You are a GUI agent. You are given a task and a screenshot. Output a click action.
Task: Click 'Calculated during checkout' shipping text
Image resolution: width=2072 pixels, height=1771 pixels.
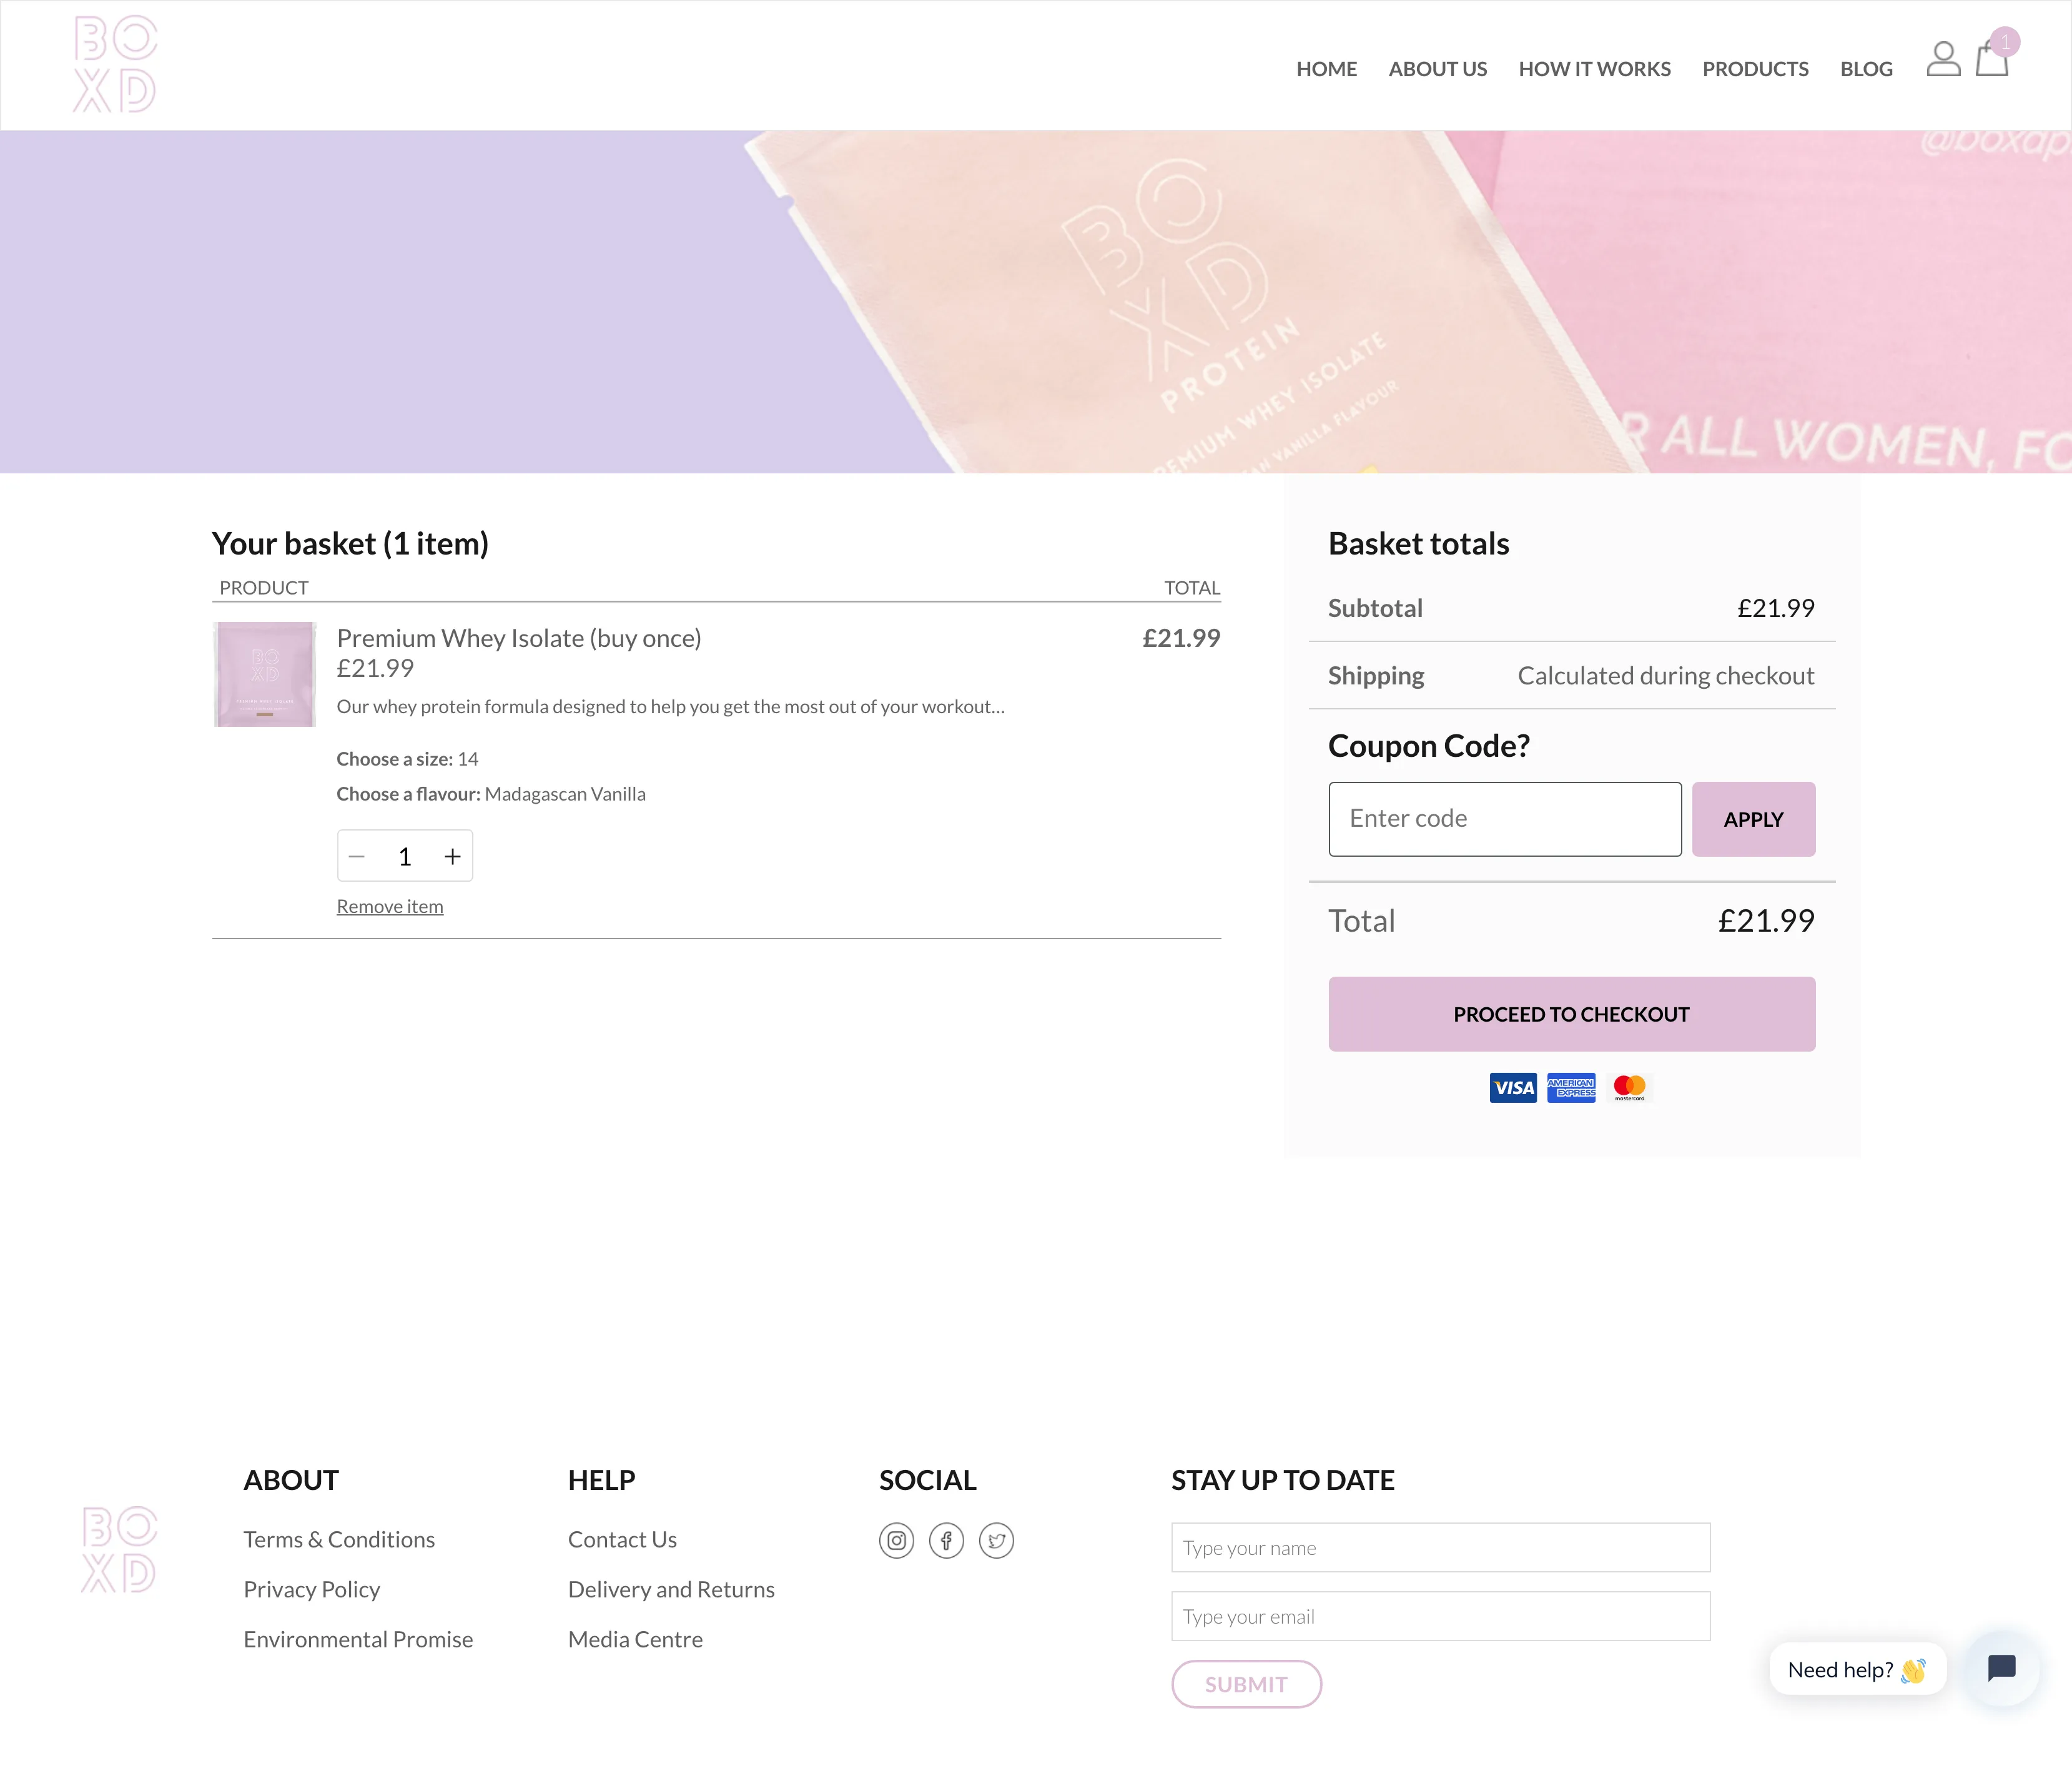[x=1665, y=676]
